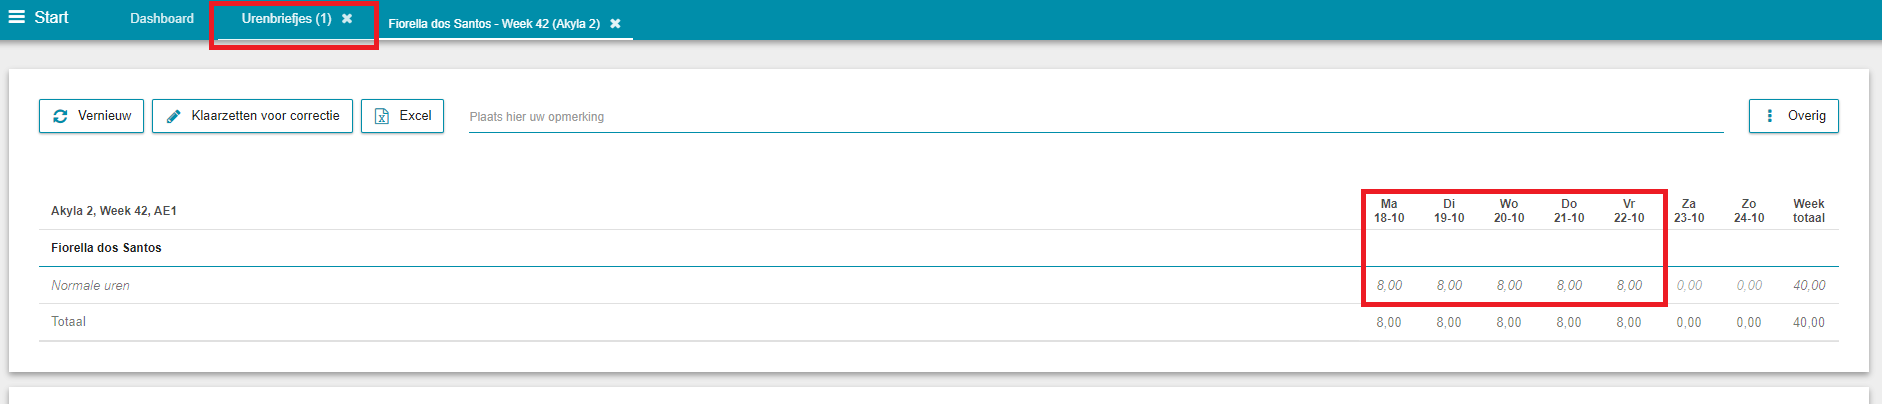Image resolution: width=1882 pixels, height=404 pixels.
Task: Close the Urenbriefjes (1) tab
Action: click(x=347, y=18)
